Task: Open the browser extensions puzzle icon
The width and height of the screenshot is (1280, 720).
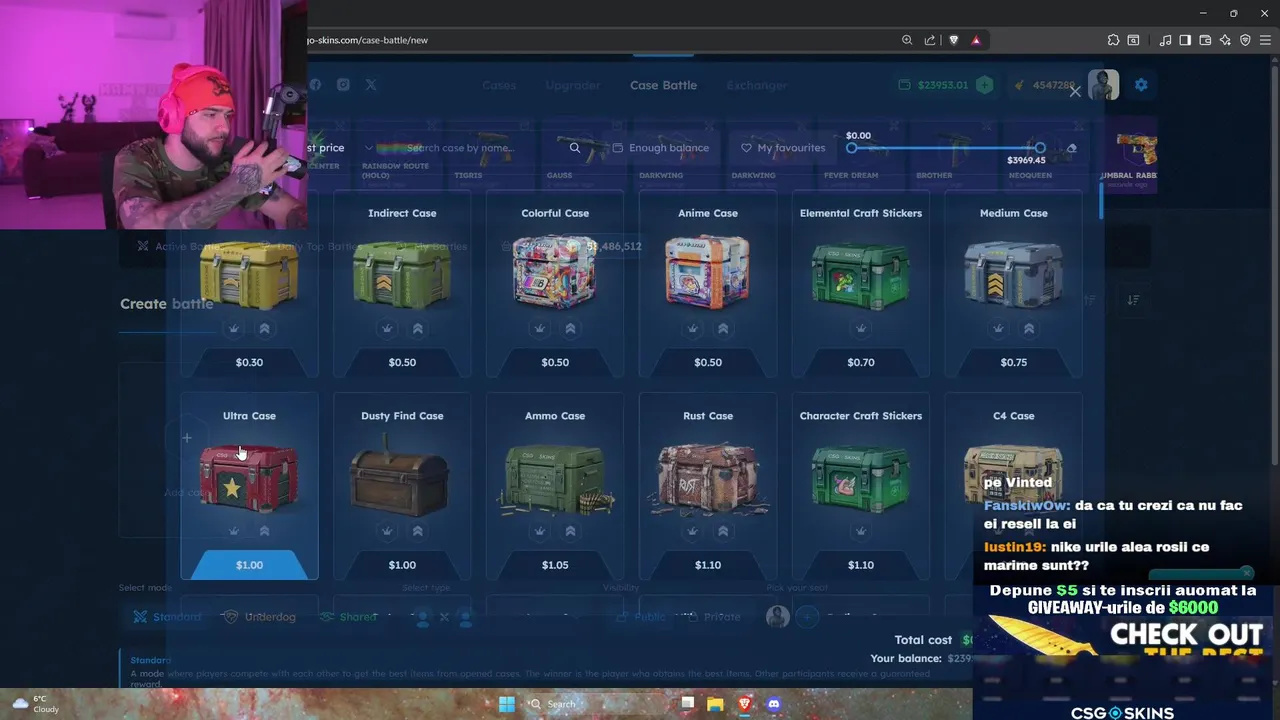Action: point(1113,40)
